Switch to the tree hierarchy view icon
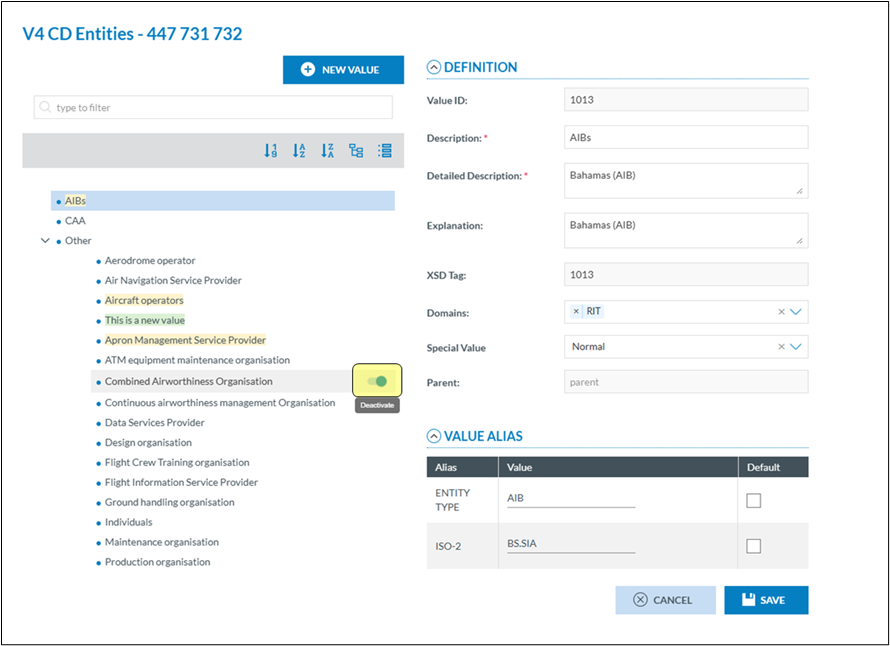Viewport: 890px width, 646px height. pyautogui.click(x=356, y=151)
